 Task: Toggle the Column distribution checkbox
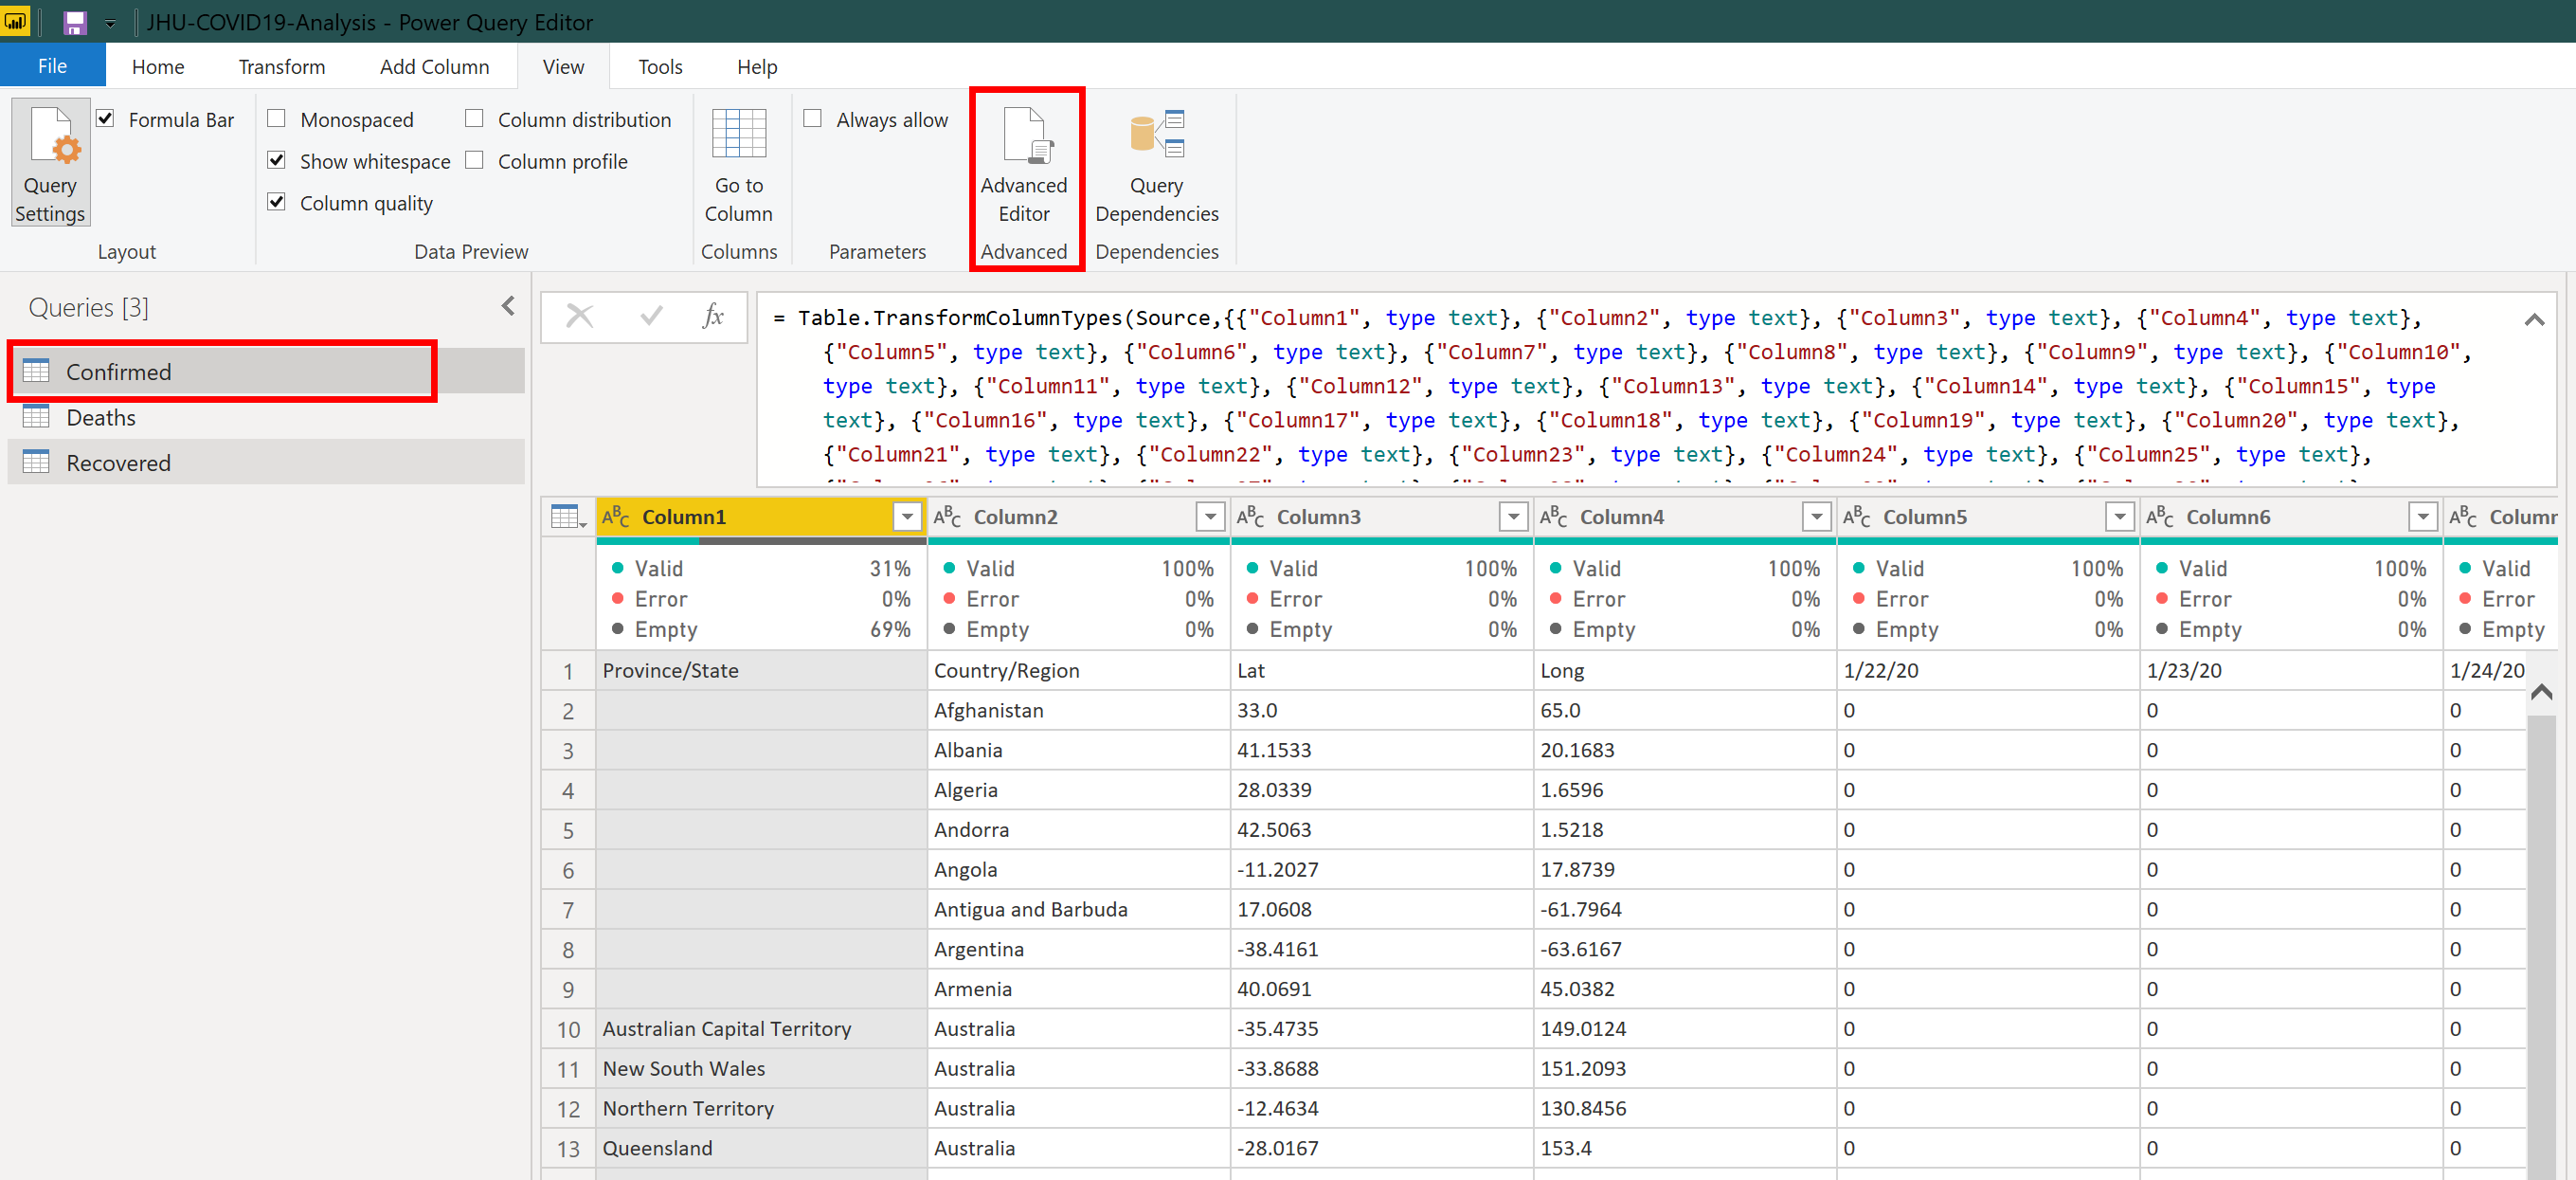point(475,119)
